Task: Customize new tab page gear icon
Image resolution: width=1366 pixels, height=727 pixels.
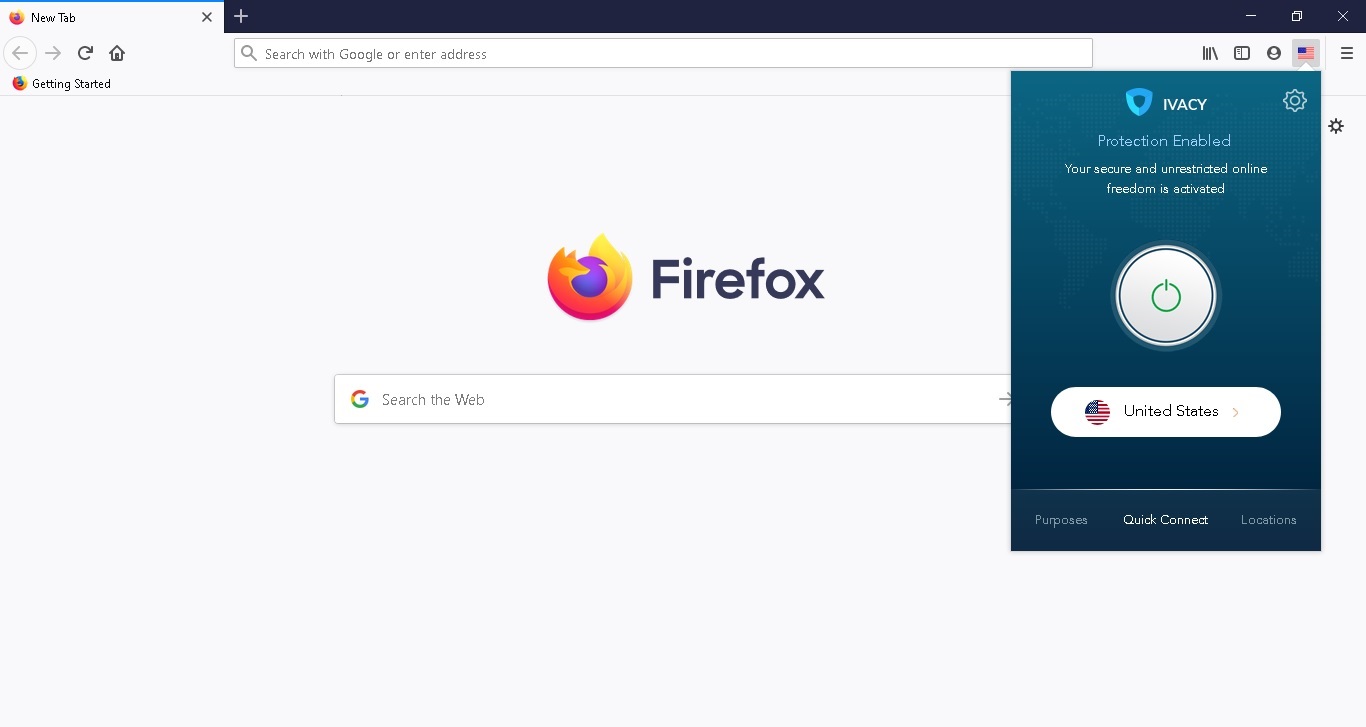Action: click(1336, 126)
